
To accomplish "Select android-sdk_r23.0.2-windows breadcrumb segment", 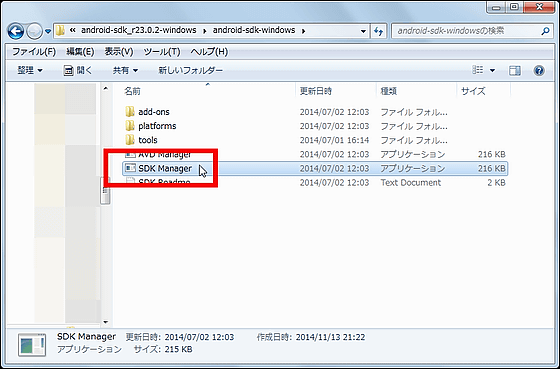I will point(139,30).
